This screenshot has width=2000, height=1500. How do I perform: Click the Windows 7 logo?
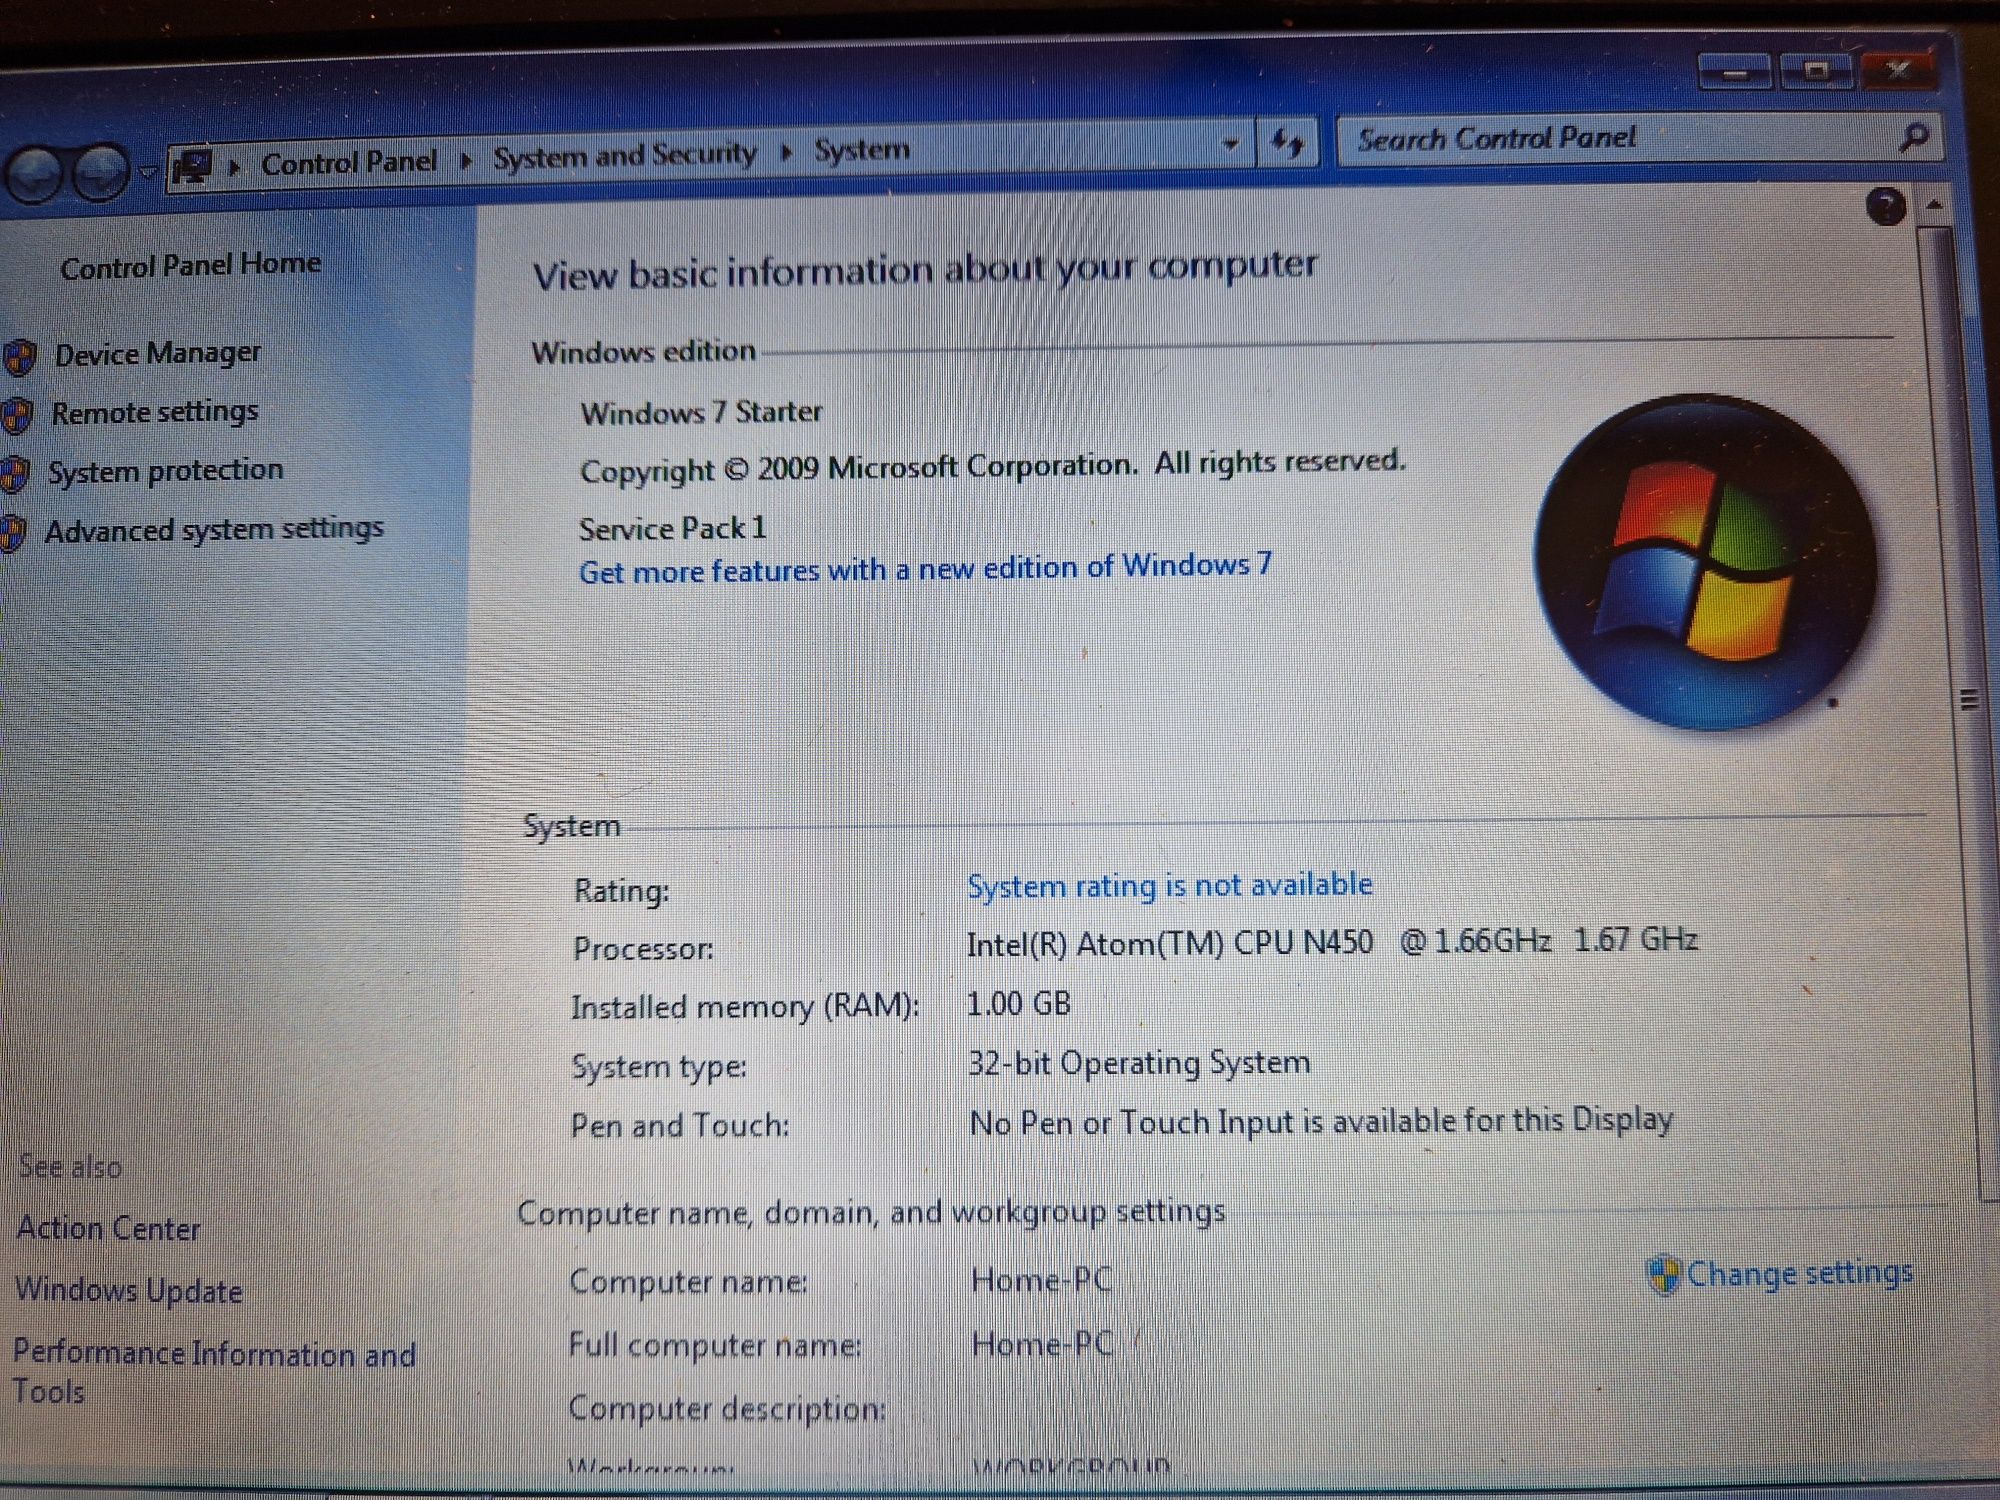coord(1705,561)
